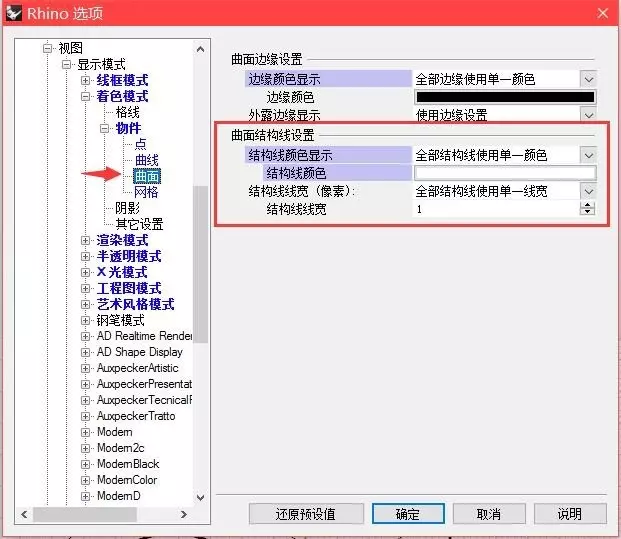Open the 结构线线宽（像素） dropdown
Image resolution: width=621 pixels, height=539 pixels.
point(589,192)
